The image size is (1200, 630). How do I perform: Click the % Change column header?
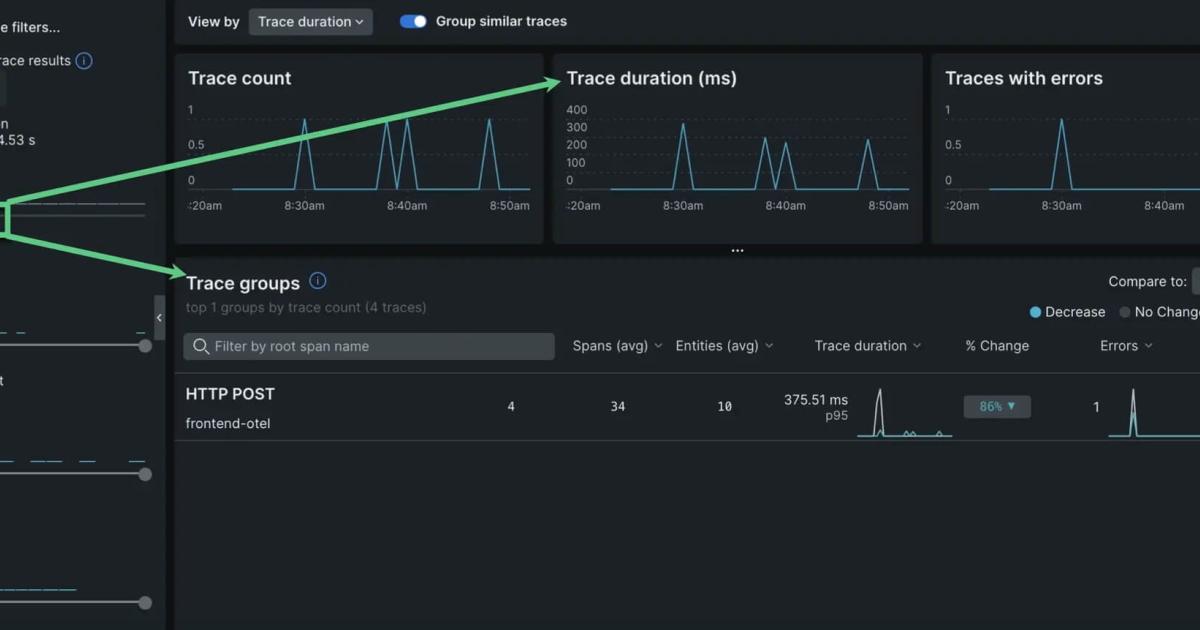997,346
